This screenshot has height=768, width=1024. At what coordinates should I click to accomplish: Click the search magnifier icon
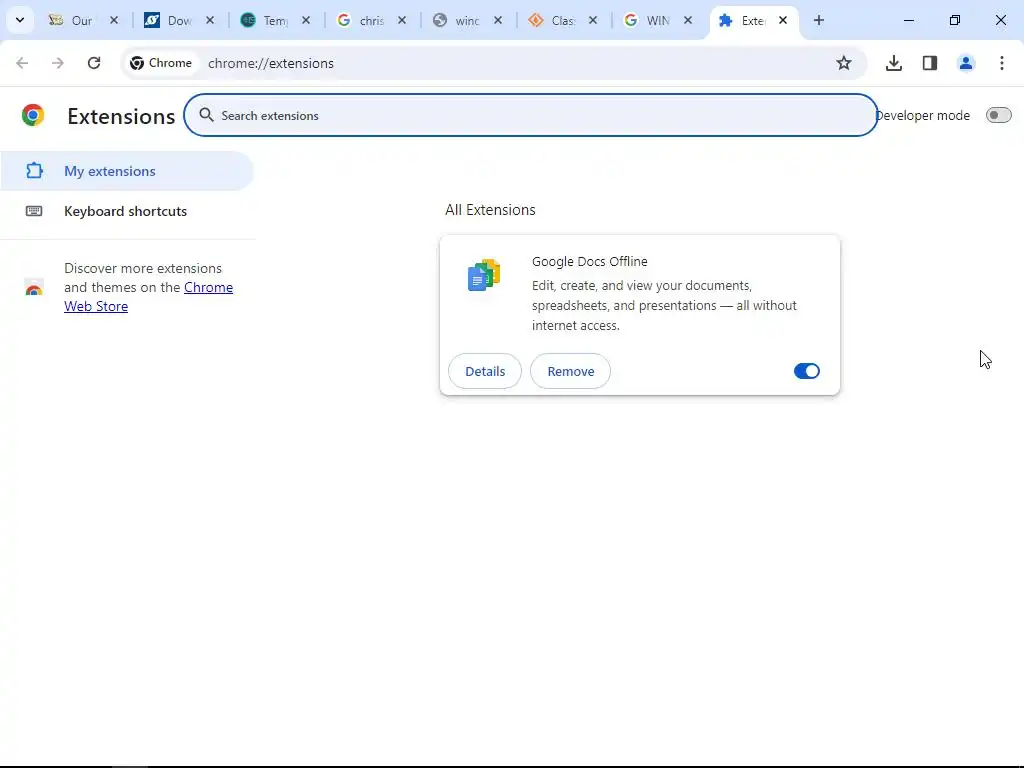[206, 115]
